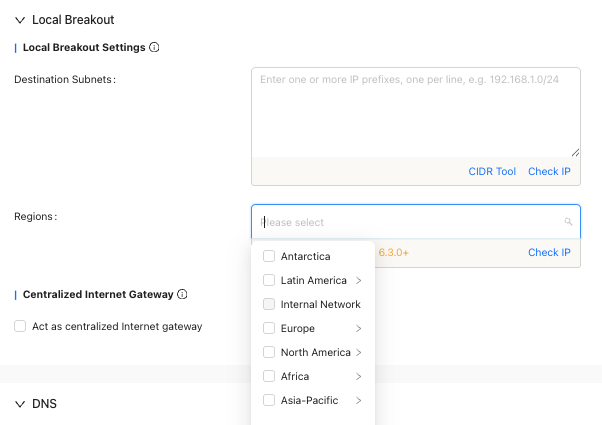
Task: Collapse the Local Breakout section chevron
Action: (20, 20)
